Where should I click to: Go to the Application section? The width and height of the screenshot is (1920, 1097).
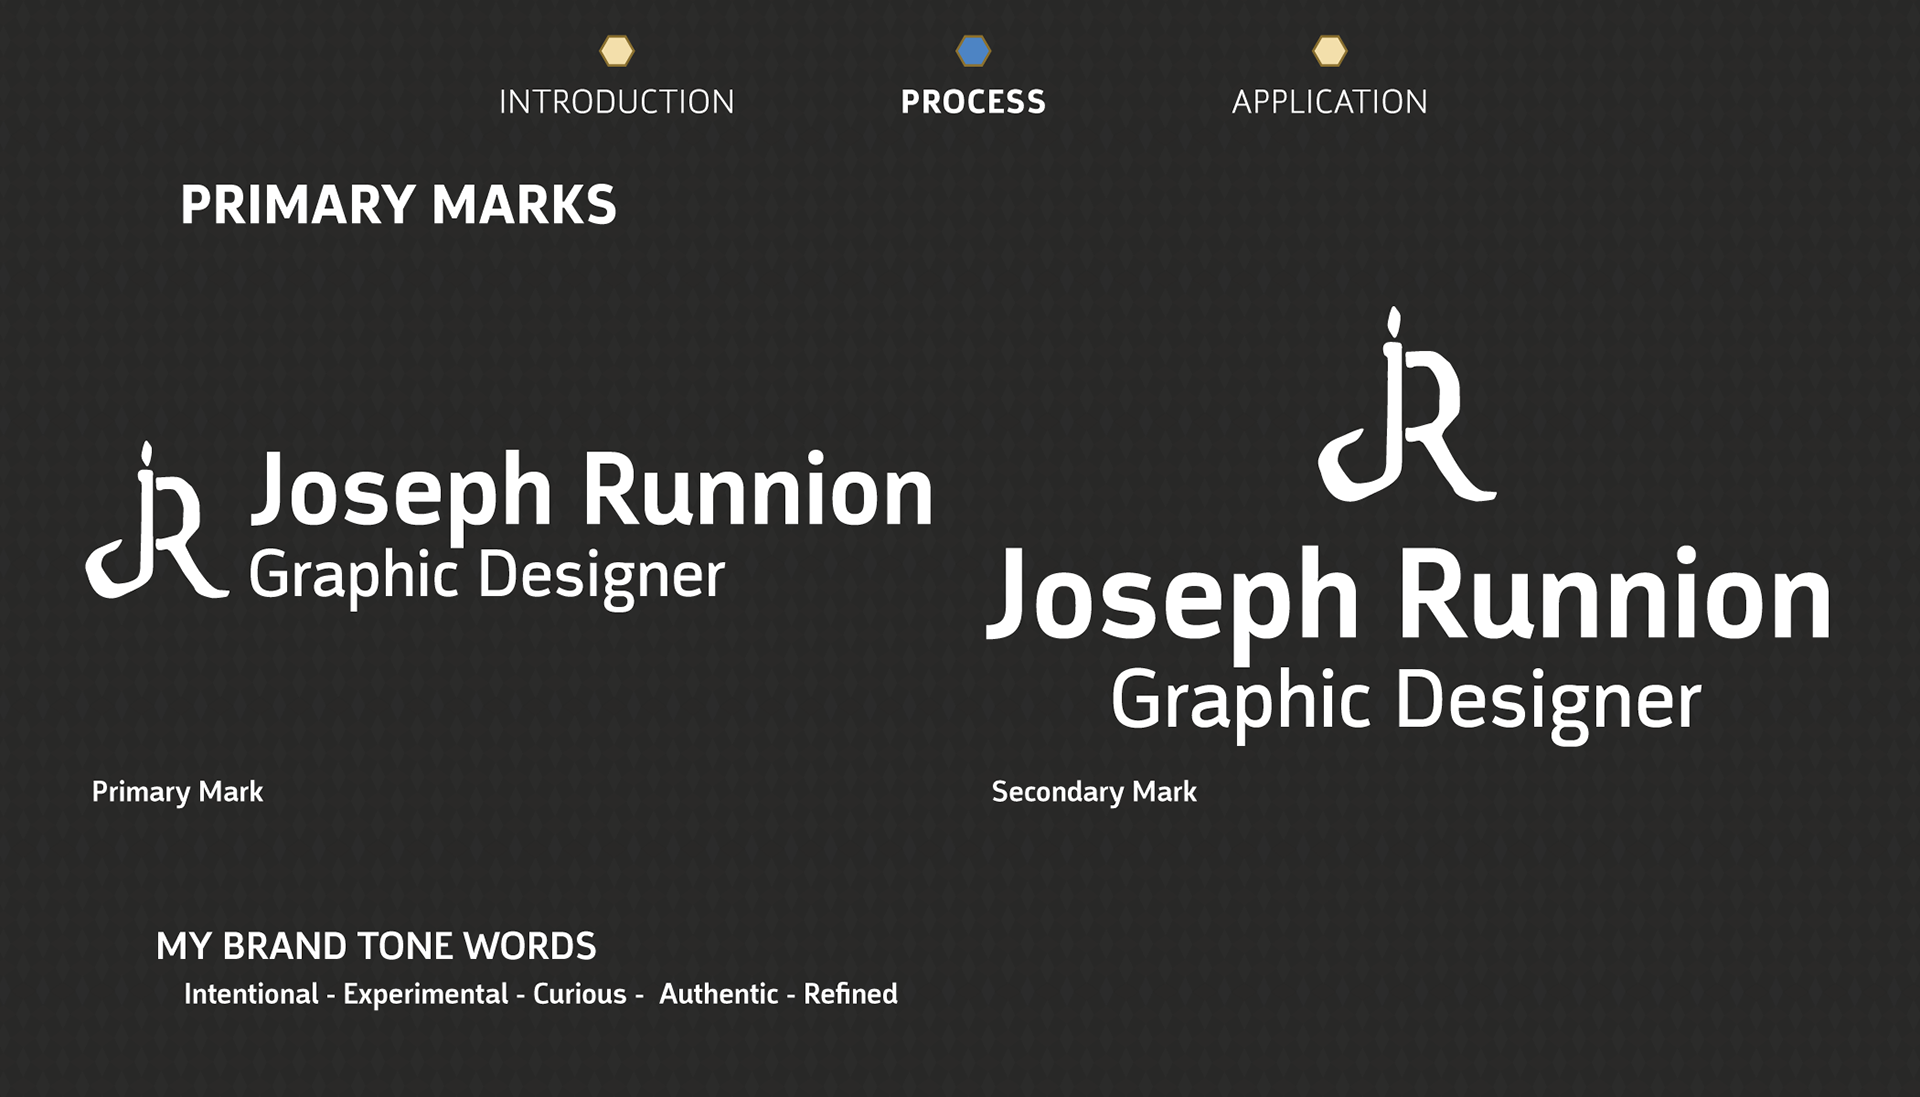[x=1330, y=102]
